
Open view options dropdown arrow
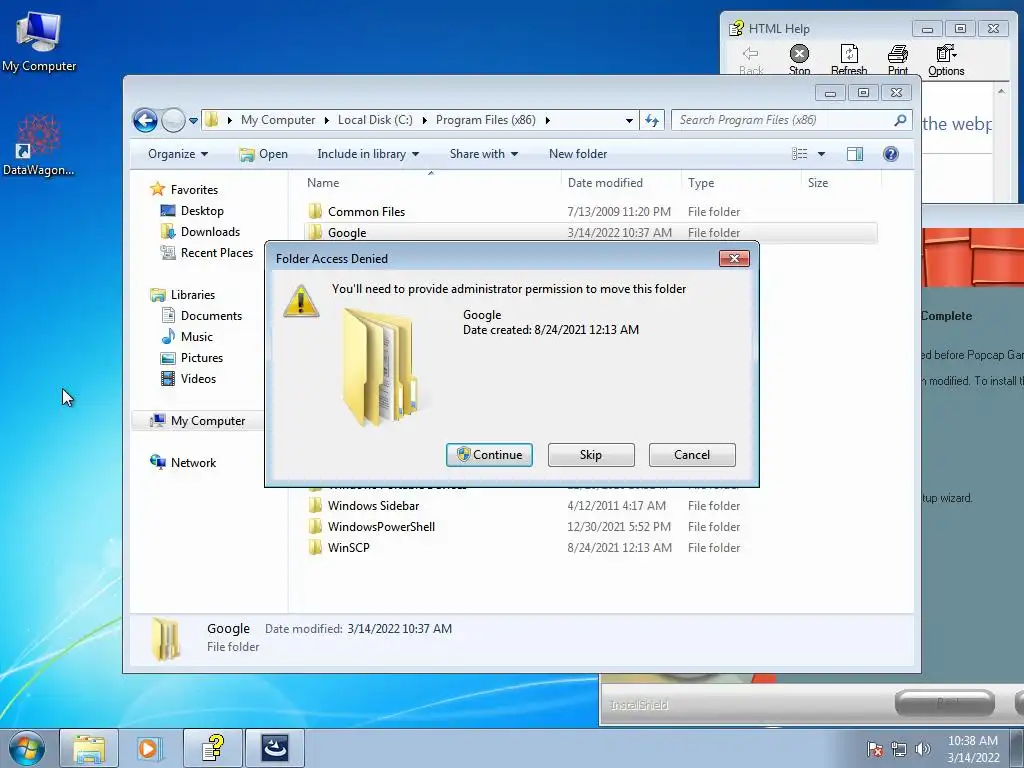822,154
